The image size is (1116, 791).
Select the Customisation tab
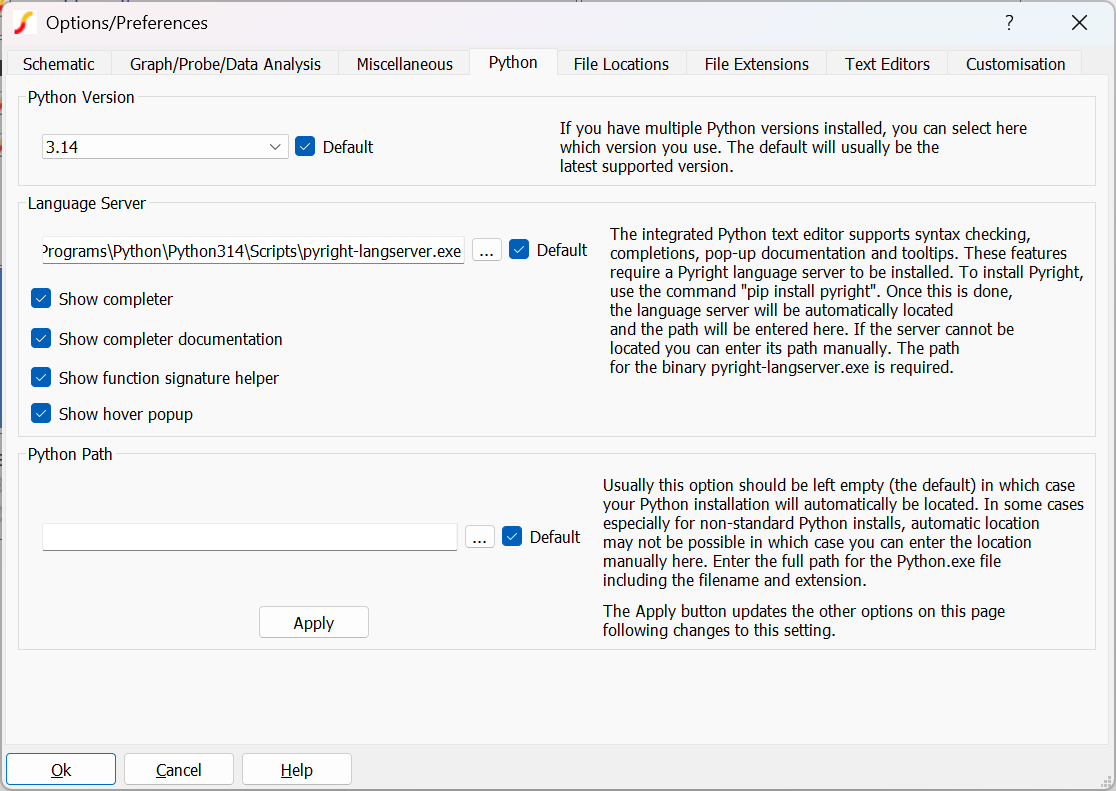click(x=1014, y=63)
